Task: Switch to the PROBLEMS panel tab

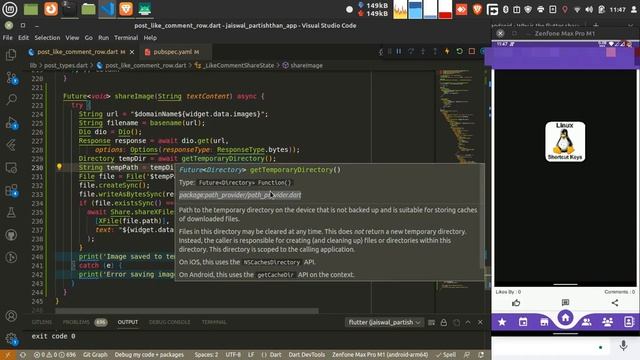Action: pyautogui.click(x=76, y=322)
